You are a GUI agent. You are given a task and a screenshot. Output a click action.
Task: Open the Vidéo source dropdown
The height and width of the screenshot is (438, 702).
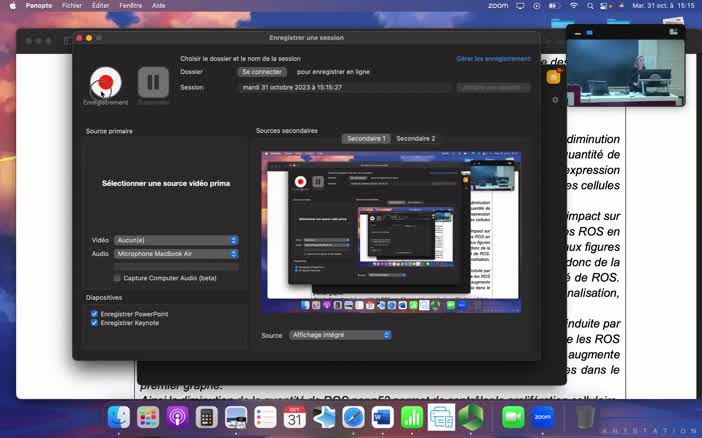[x=176, y=240]
